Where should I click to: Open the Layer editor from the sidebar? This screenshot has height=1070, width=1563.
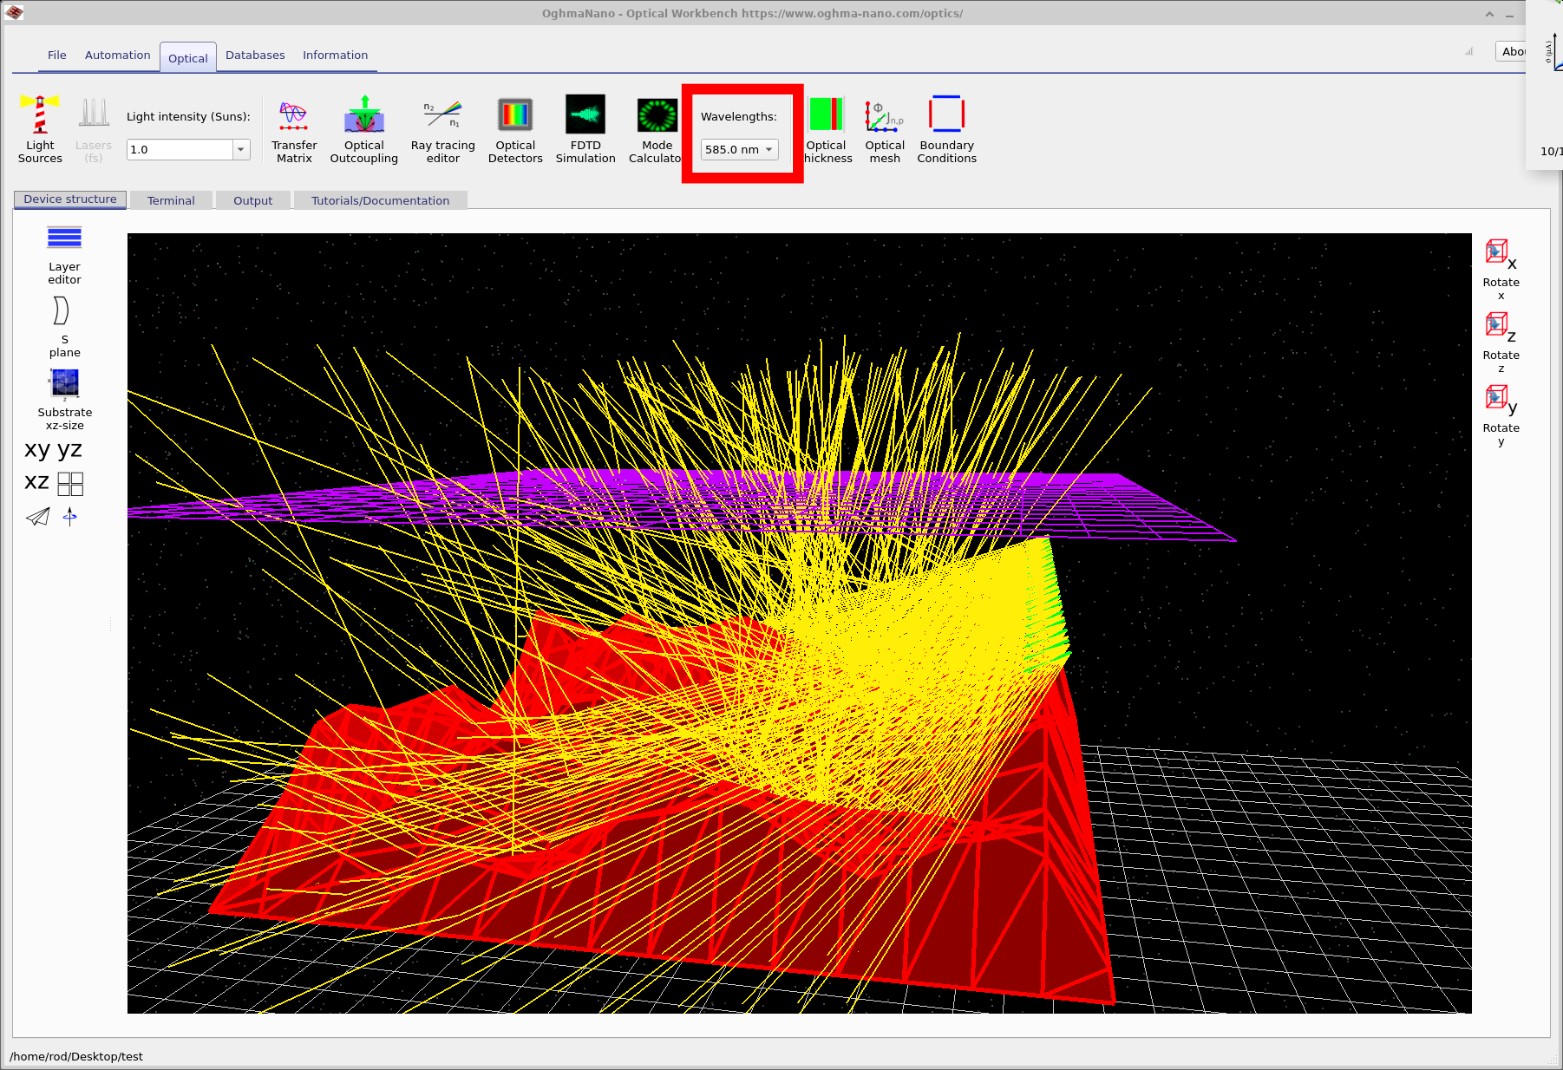click(64, 252)
